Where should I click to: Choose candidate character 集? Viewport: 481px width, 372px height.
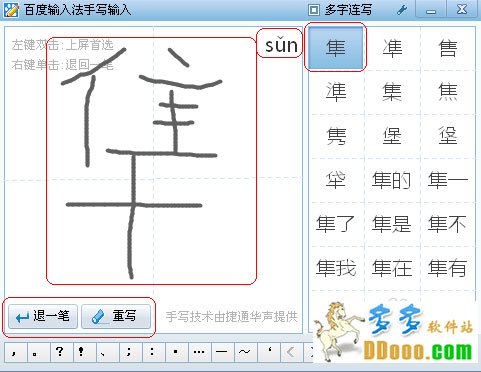[392, 91]
